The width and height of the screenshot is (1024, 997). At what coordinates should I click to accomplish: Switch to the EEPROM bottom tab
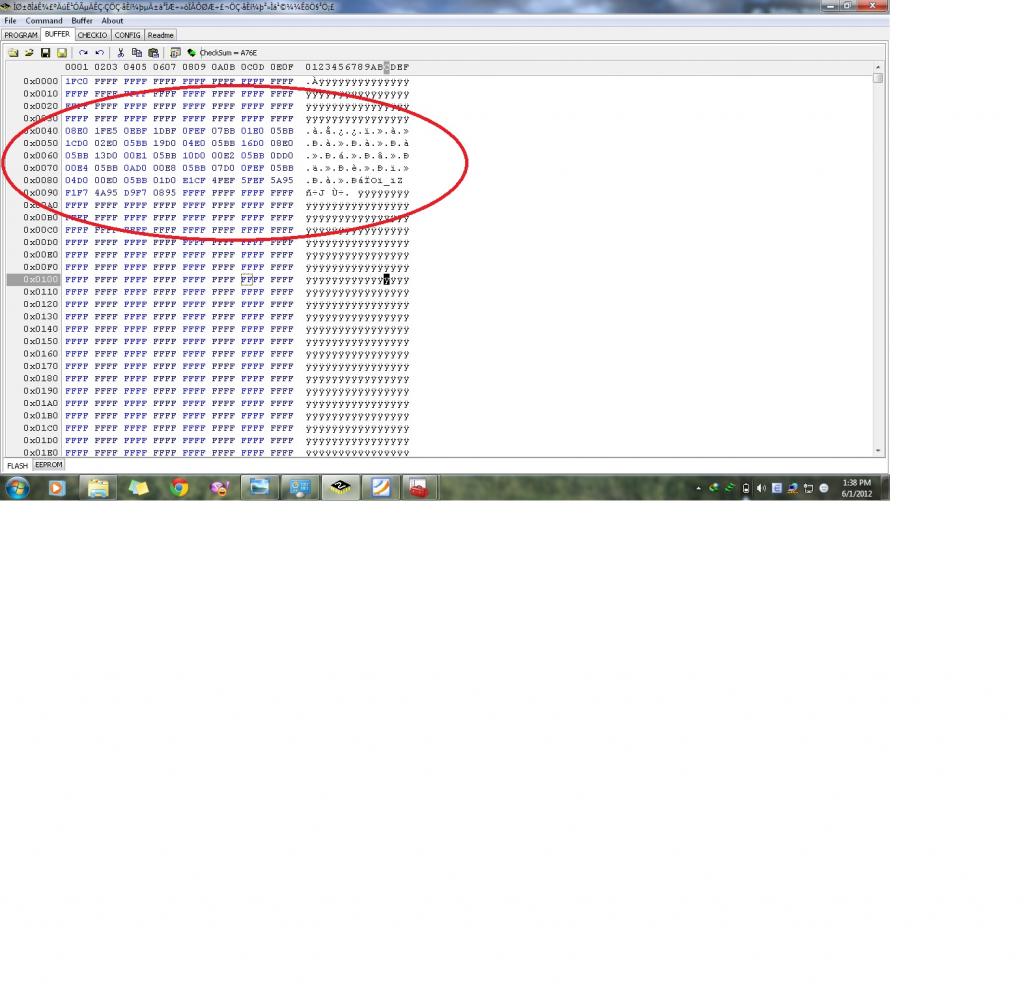pyautogui.click(x=49, y=465)
